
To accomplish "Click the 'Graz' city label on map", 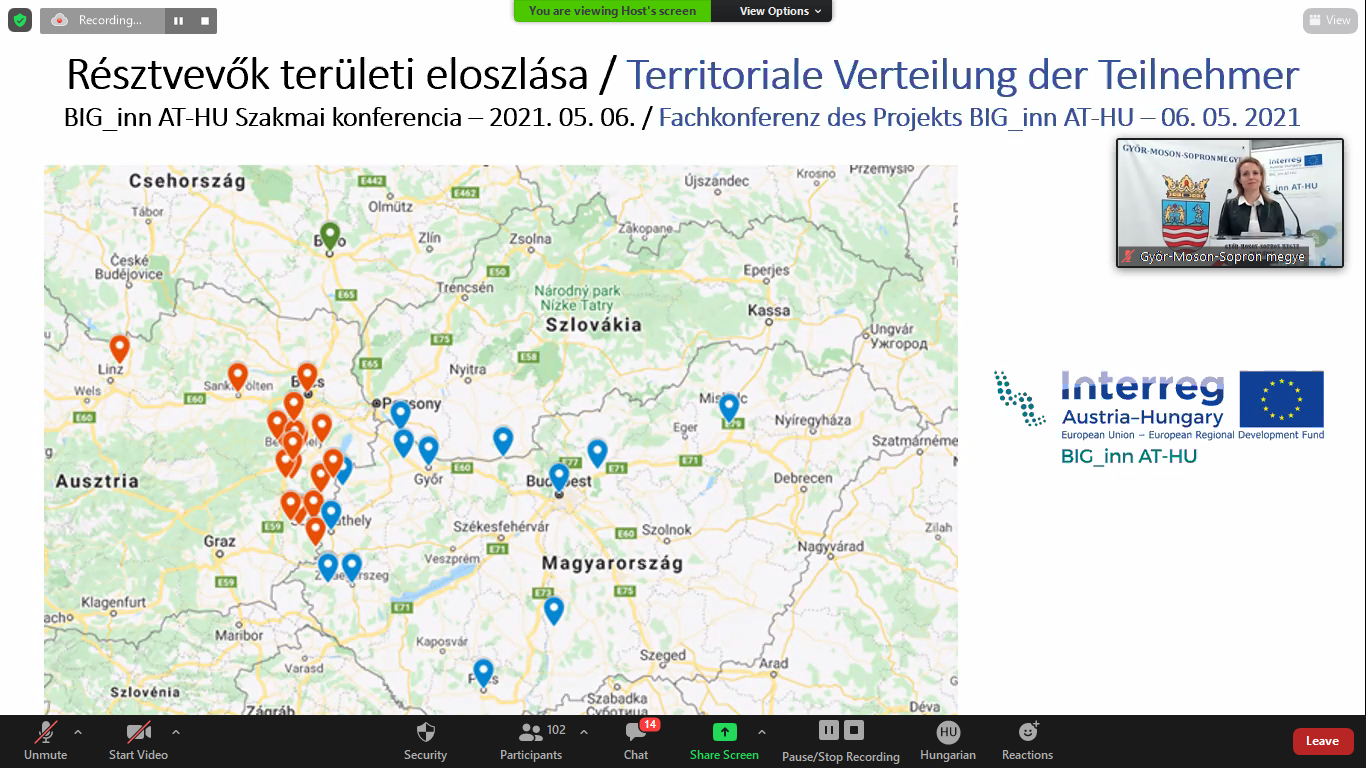I will pos(219,541).
